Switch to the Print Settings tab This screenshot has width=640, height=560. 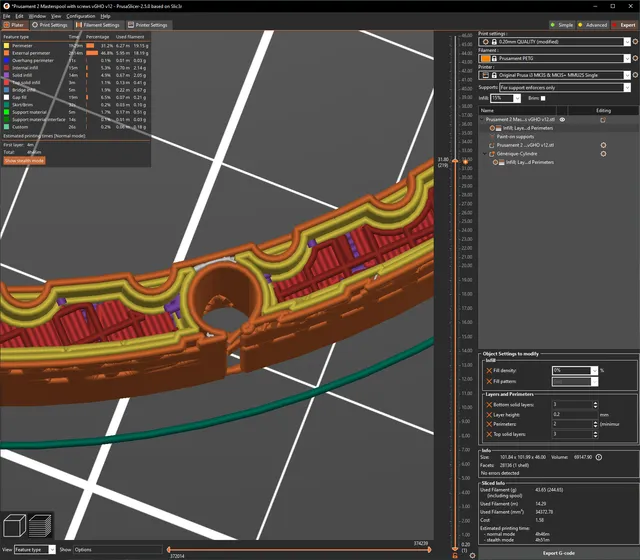pyautogui.click(x=50, y=25)
